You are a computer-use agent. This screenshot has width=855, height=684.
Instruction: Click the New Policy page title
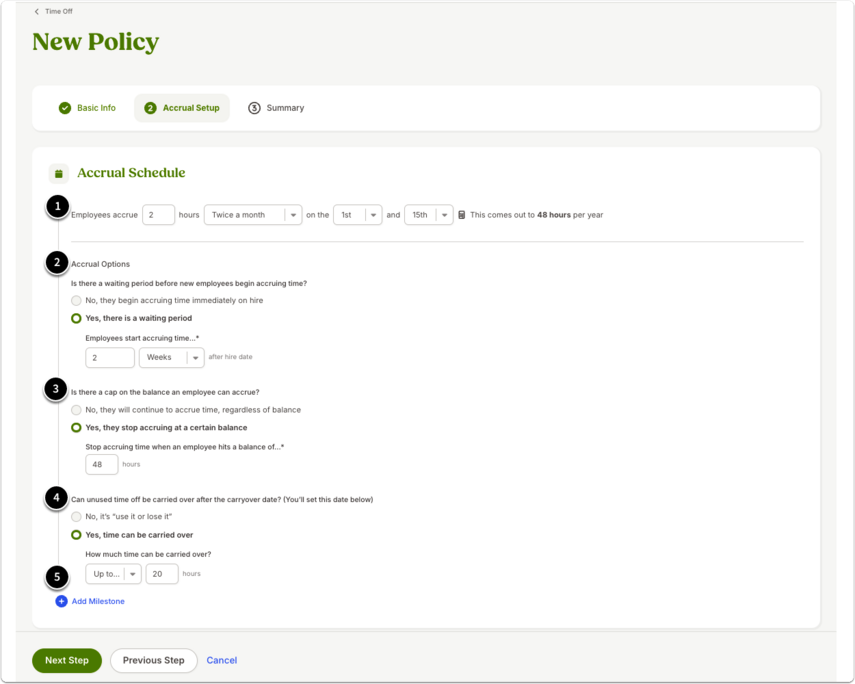[x=96, y=41]
